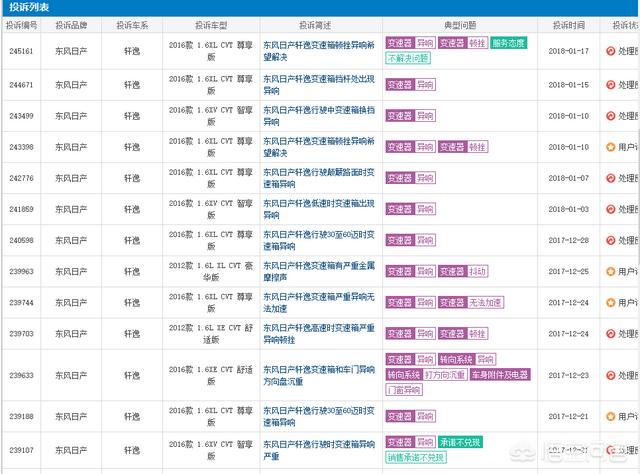
Task: Click the 投诉品牌 column header
Action: pyautogui.click(x=71, y=25)
